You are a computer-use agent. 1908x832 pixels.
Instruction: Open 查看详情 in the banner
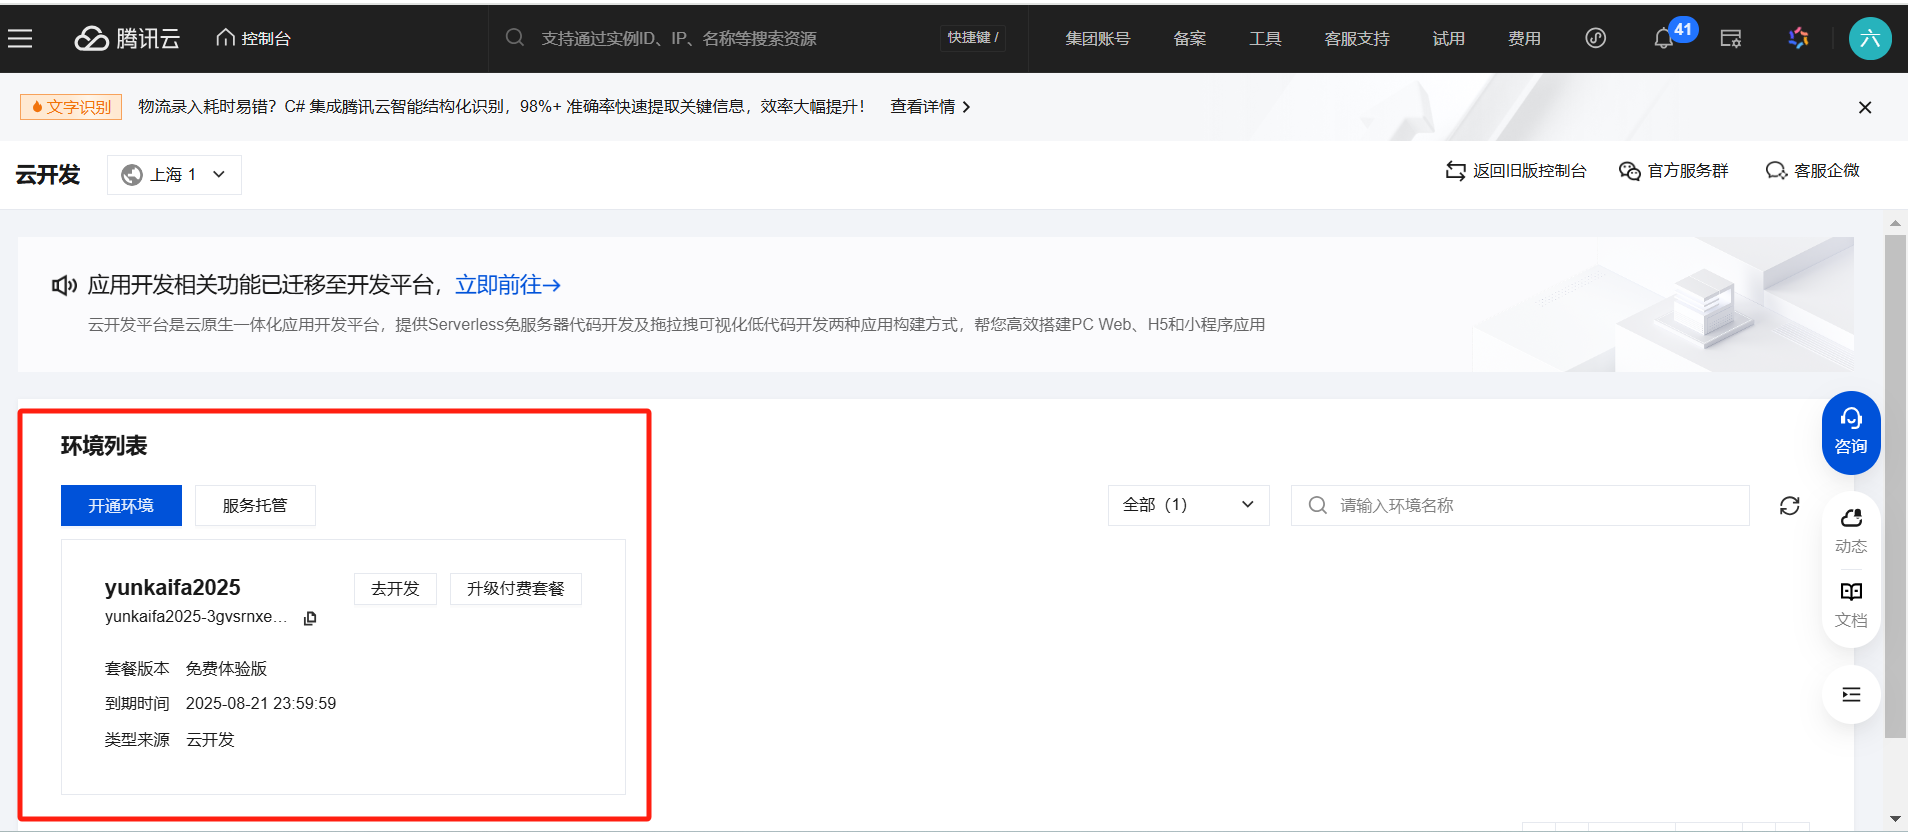pyautogui.click(x=930, y=107)
